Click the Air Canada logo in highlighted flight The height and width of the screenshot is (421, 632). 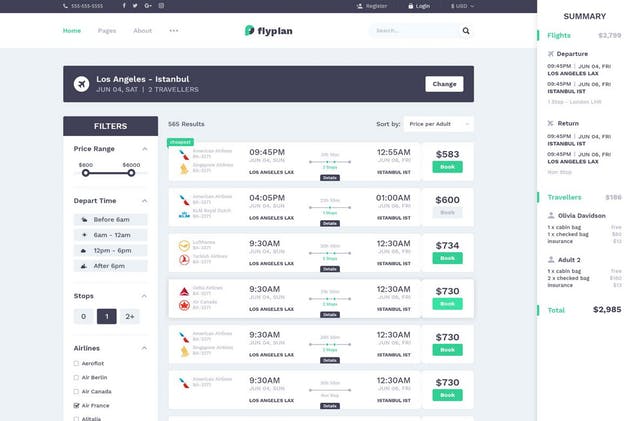point(184,305)
